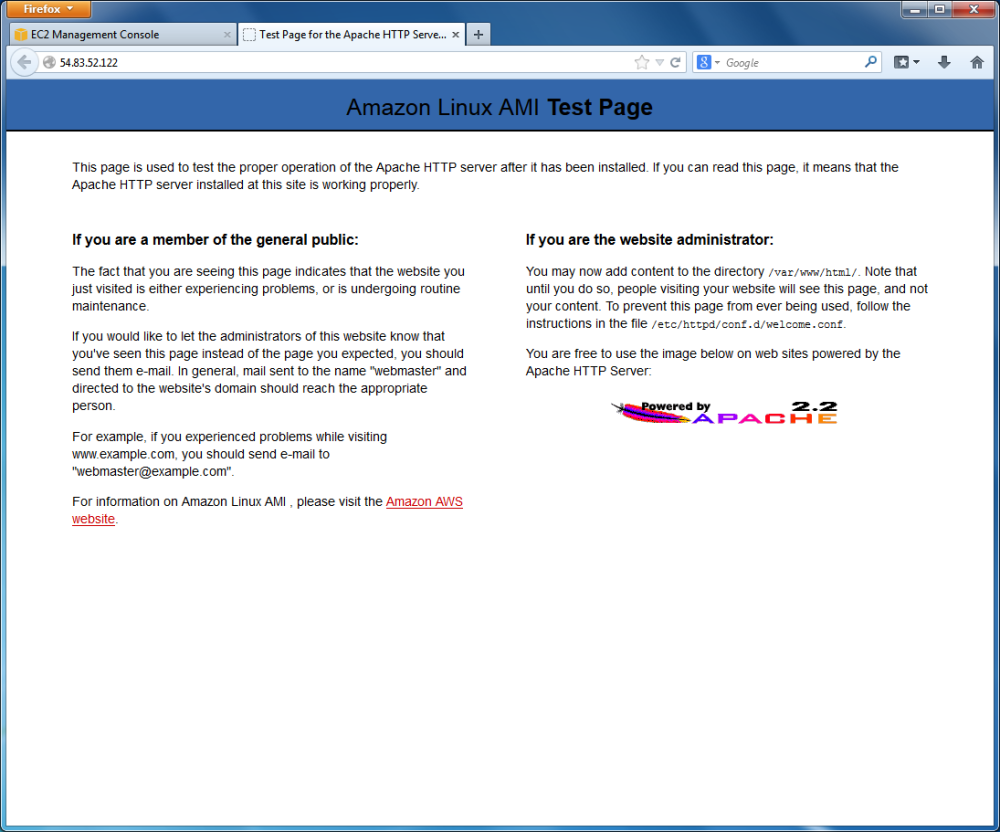The image size is (1000, 832).
Task: Click the "Amazon Linux AMI Test Page" heading
Action: pos(499,107)
